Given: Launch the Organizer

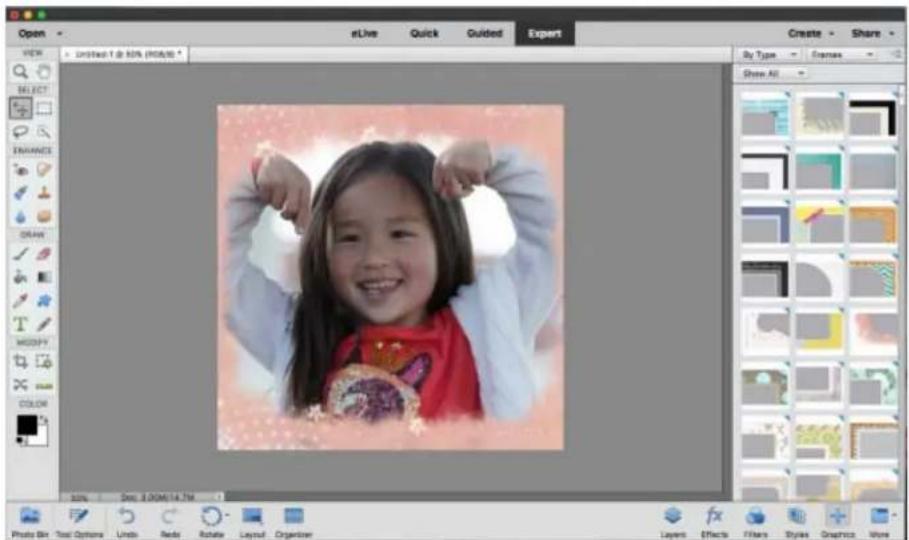Looking at the screenshot, I should [293, 522].
